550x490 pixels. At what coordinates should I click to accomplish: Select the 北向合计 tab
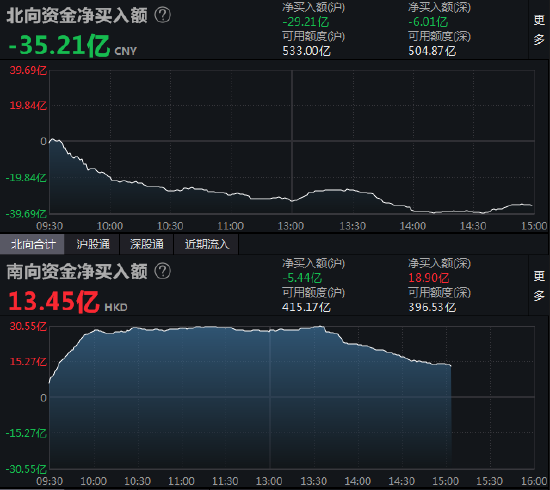coord(33,244)
